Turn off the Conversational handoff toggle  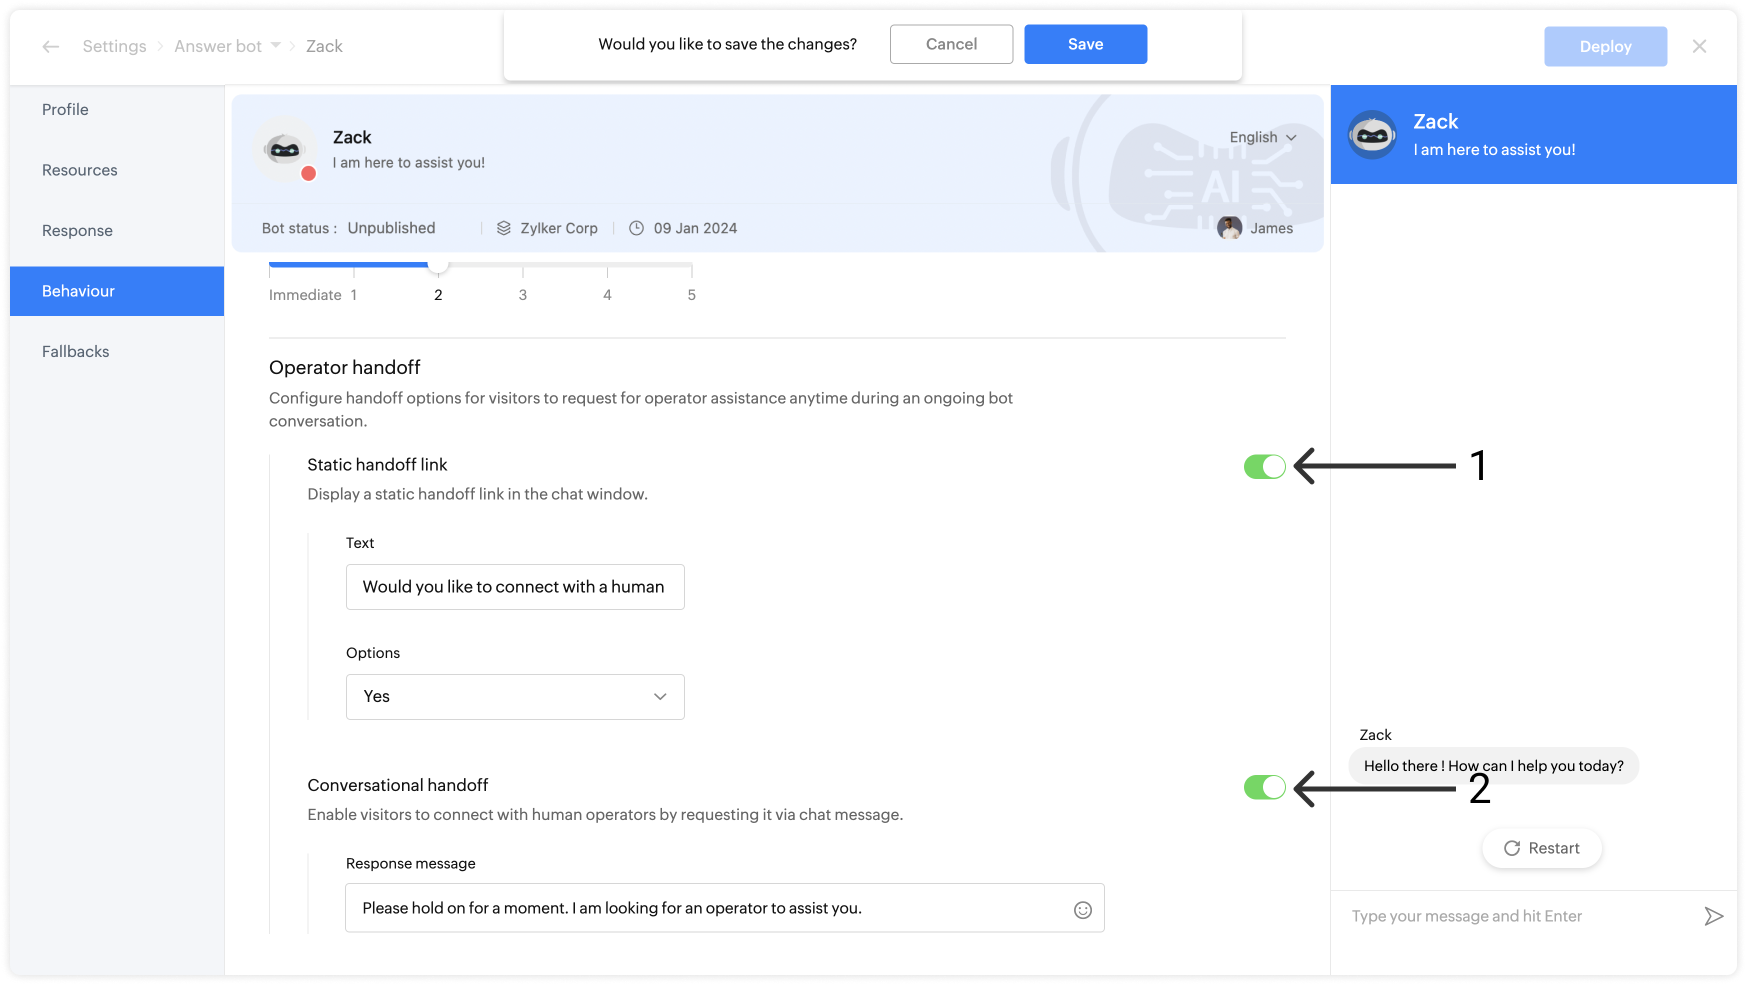point(1264,788)
